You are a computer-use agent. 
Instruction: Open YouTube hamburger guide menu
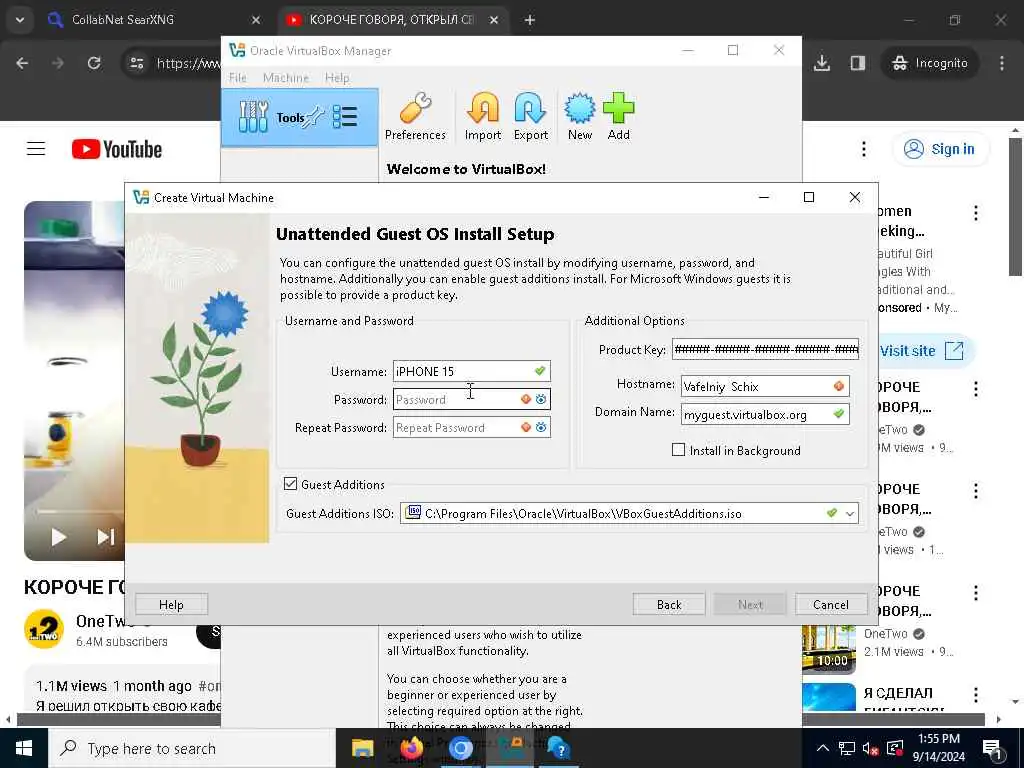pos(36,149)
